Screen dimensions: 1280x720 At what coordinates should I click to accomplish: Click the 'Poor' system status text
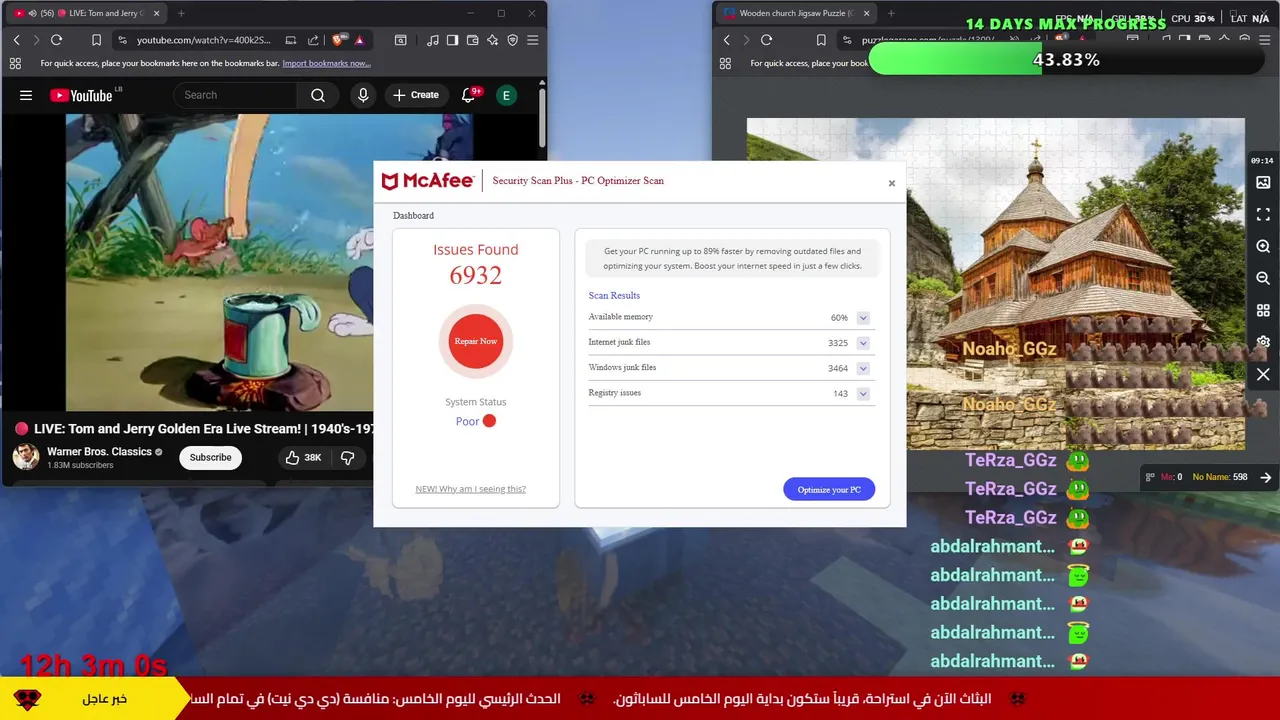point(467,421)
